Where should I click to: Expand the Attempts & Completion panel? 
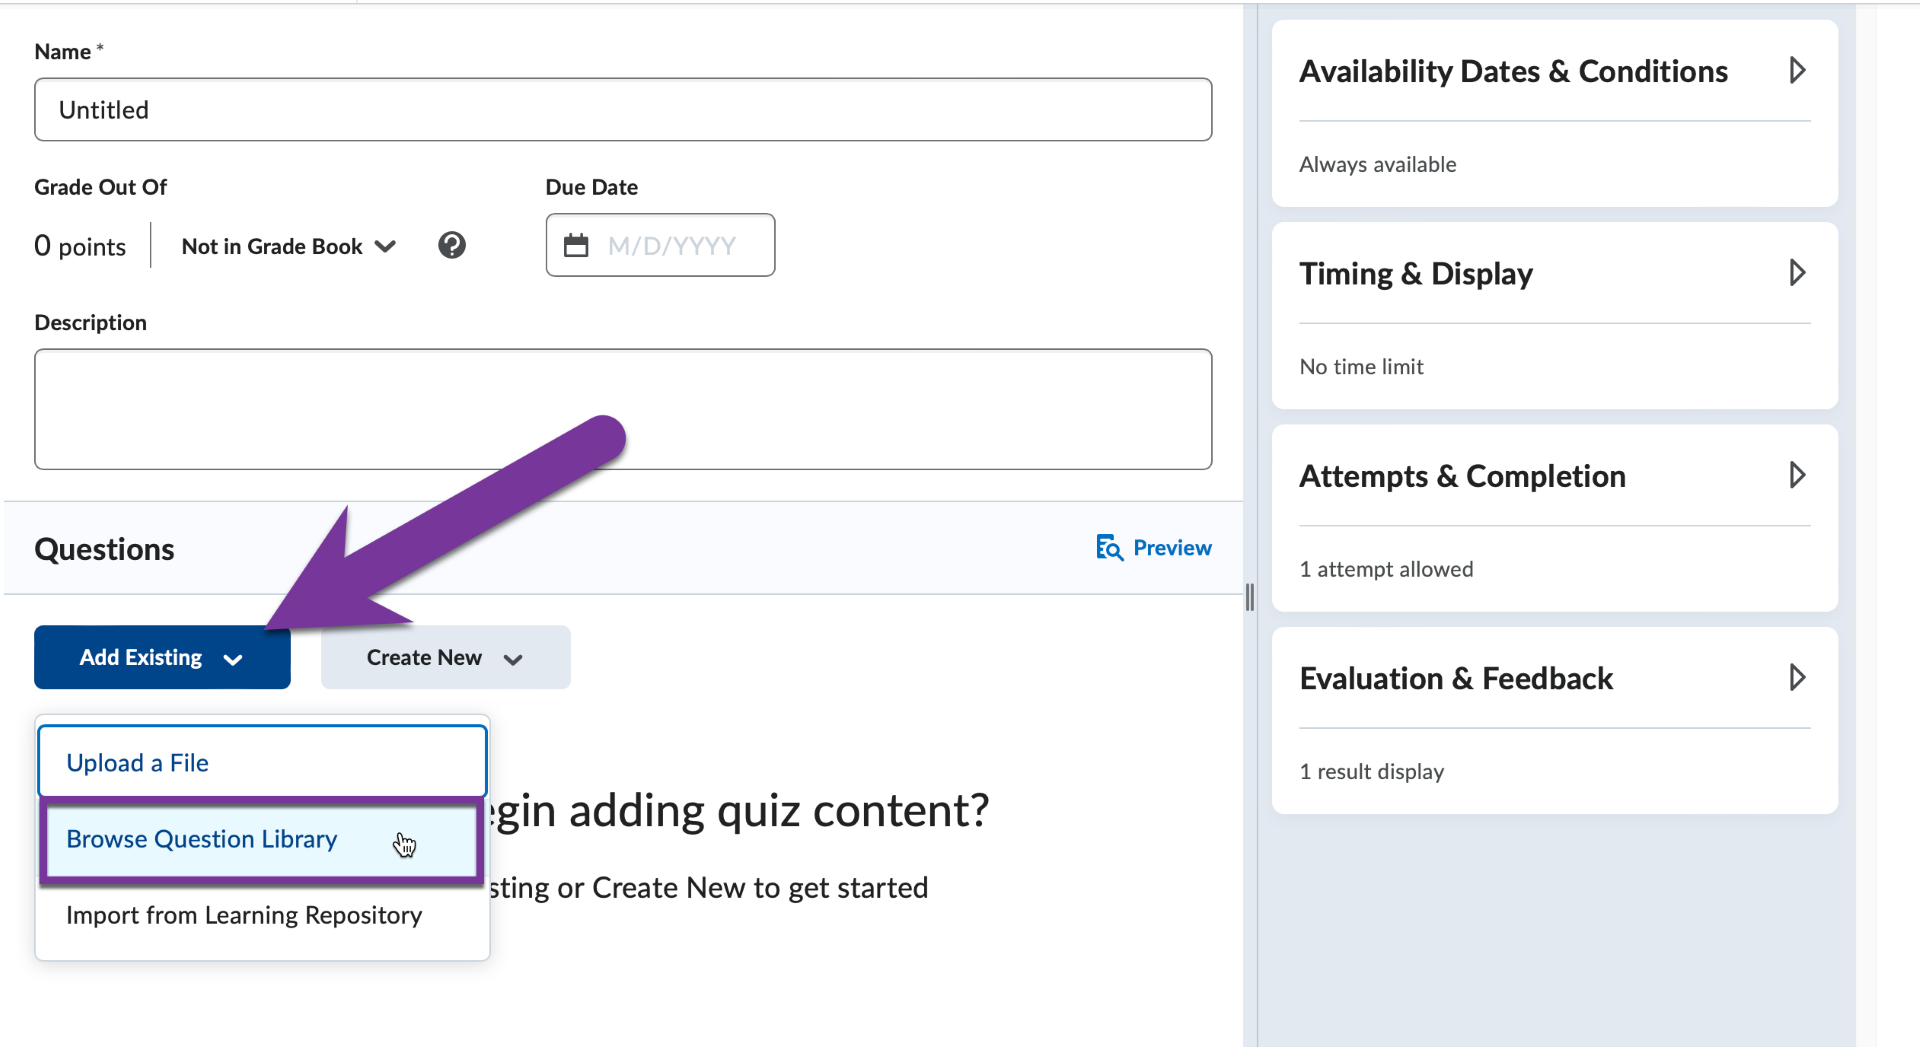pyautogui.click(x=1797, y=475)
